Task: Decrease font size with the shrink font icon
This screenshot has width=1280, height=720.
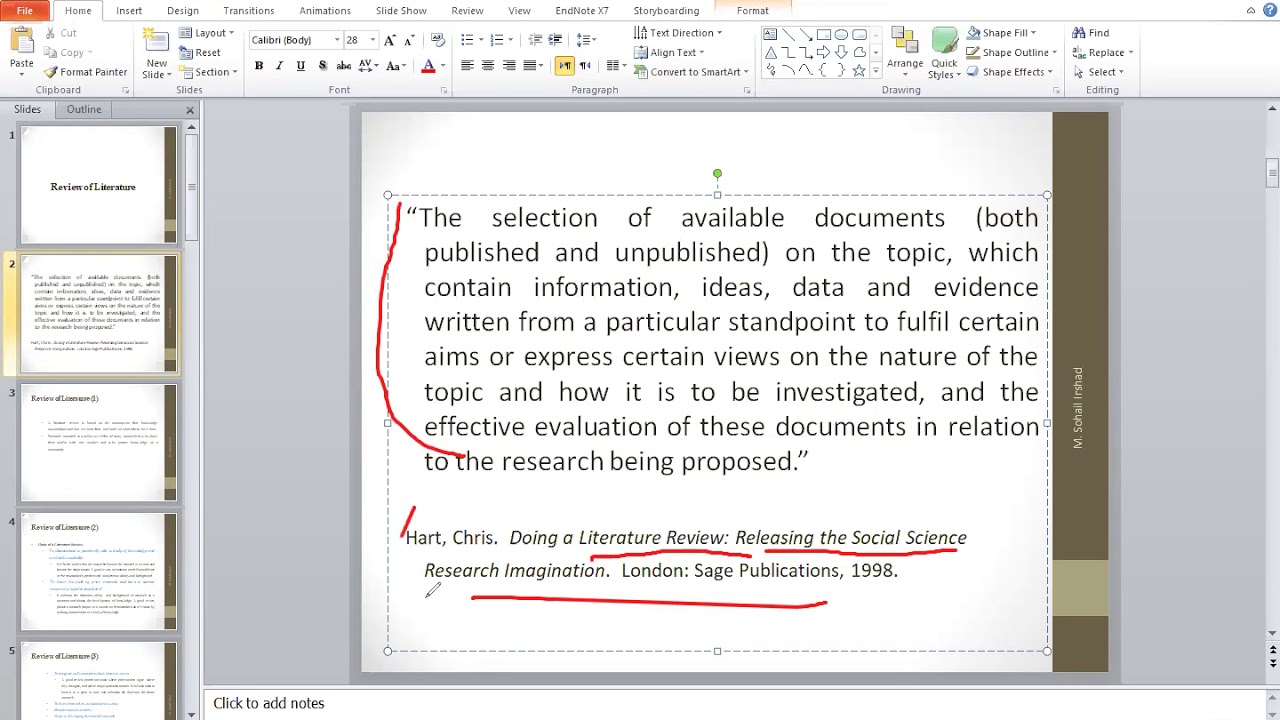Action: [x=411, y=40]
